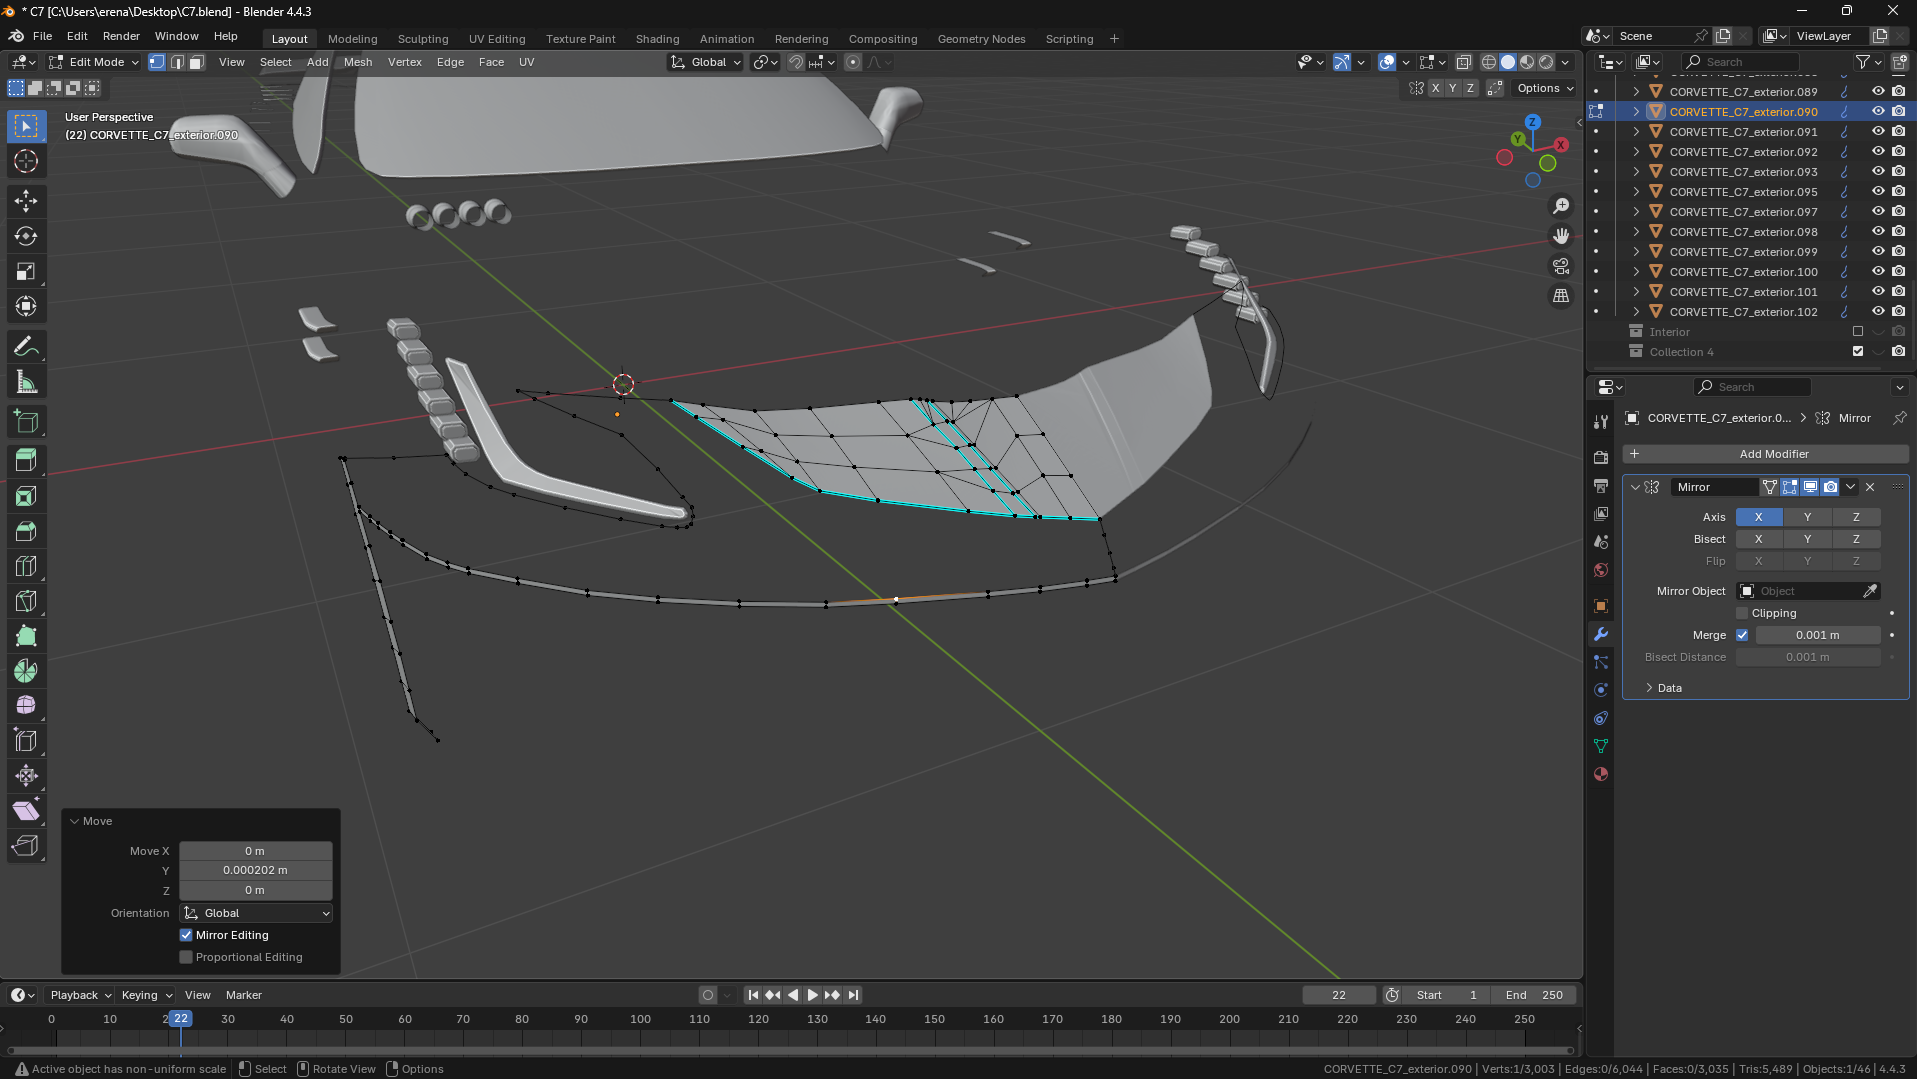
Task: Adjust the Merge distance 0.001 m field
Action: (x=1817, y=635)
